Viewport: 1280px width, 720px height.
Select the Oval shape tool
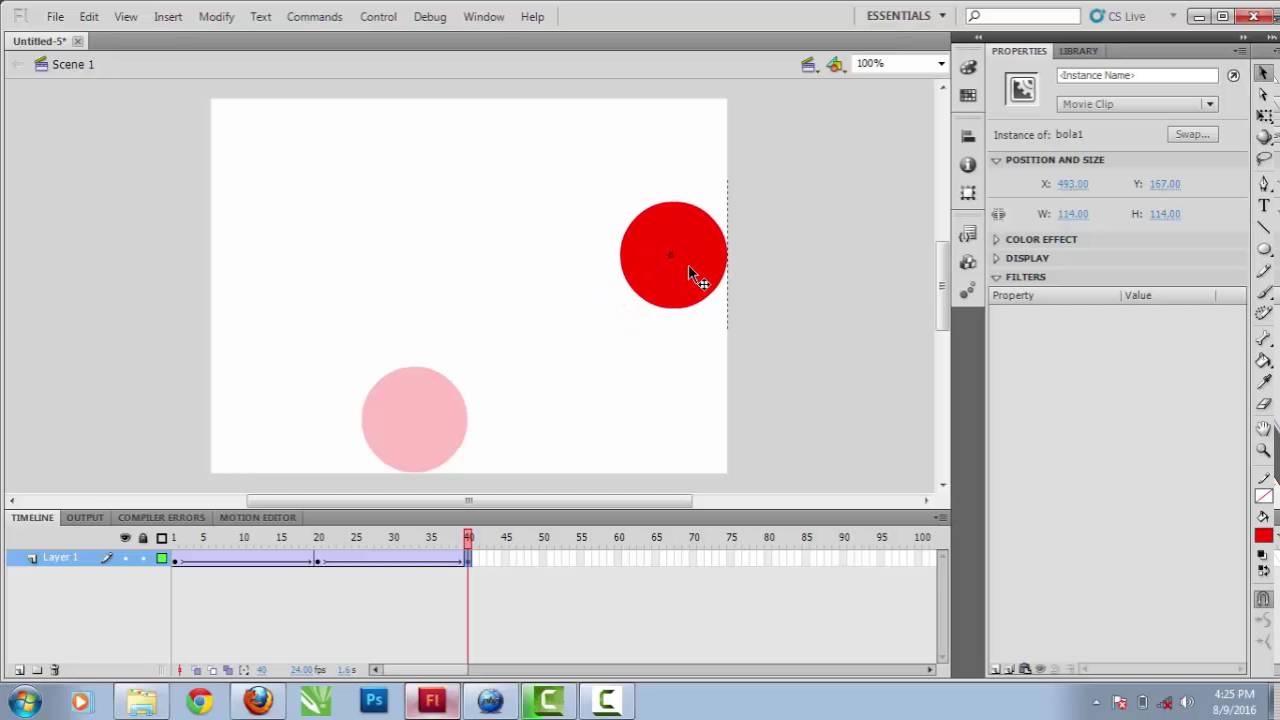(1264, 249)
